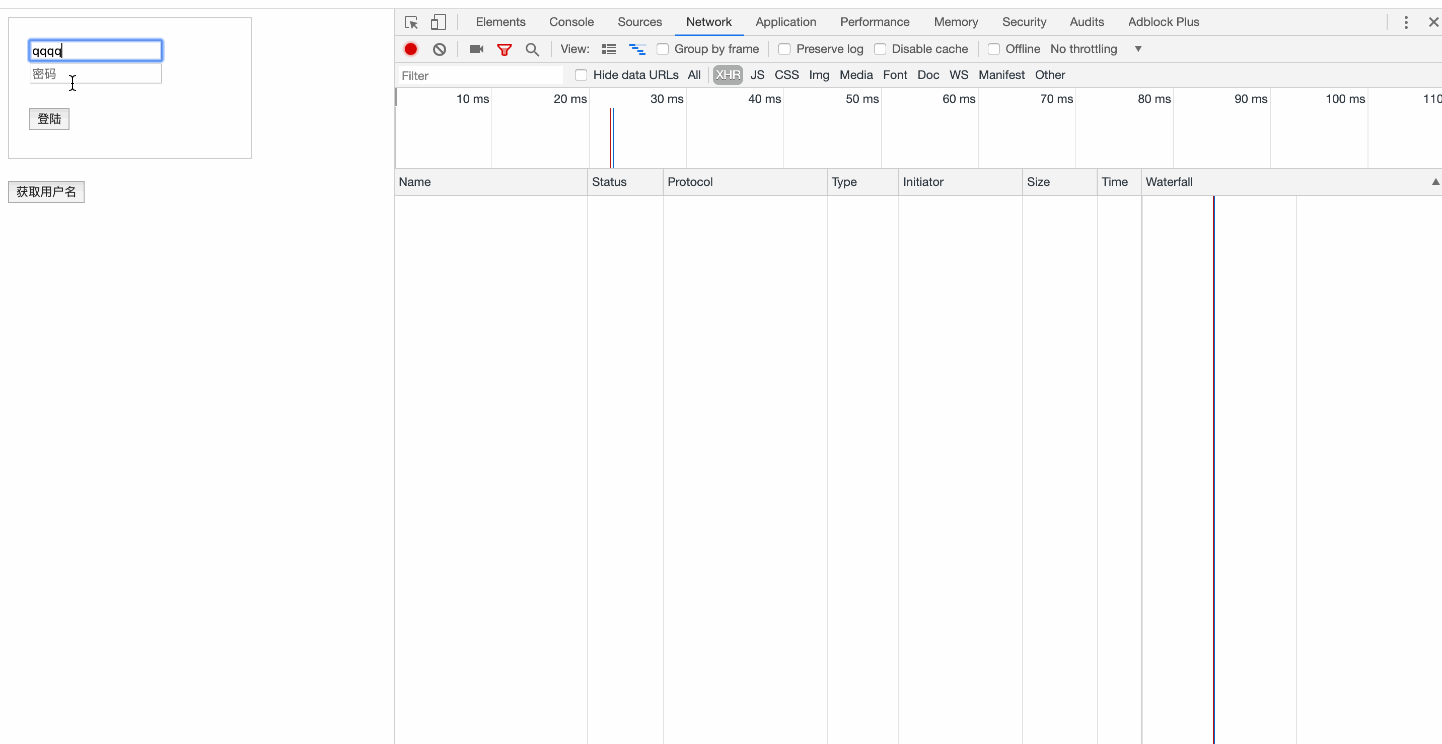This screenshot has height=744, width=1442.
Task: Filter requests by WS type
Action: click(x=959, y=75)
